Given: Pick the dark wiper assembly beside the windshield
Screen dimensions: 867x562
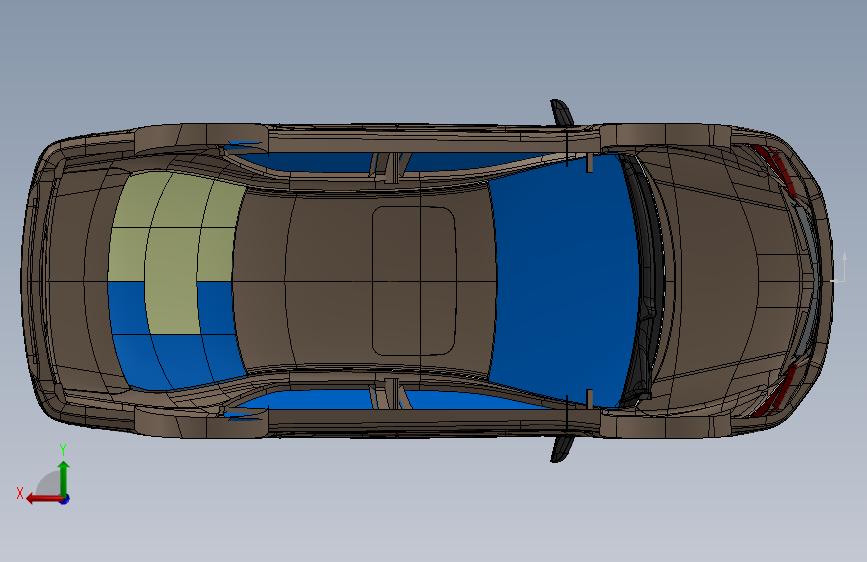Looking at the screenshot, I should (x=647, y=279).
